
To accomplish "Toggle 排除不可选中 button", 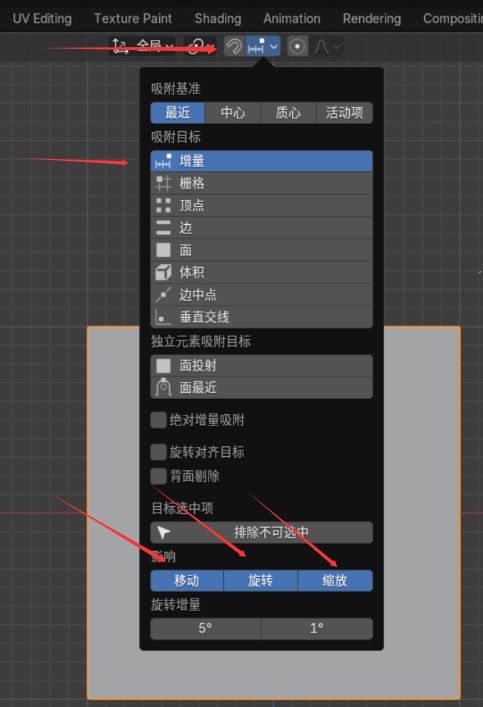I will [262, 533].
